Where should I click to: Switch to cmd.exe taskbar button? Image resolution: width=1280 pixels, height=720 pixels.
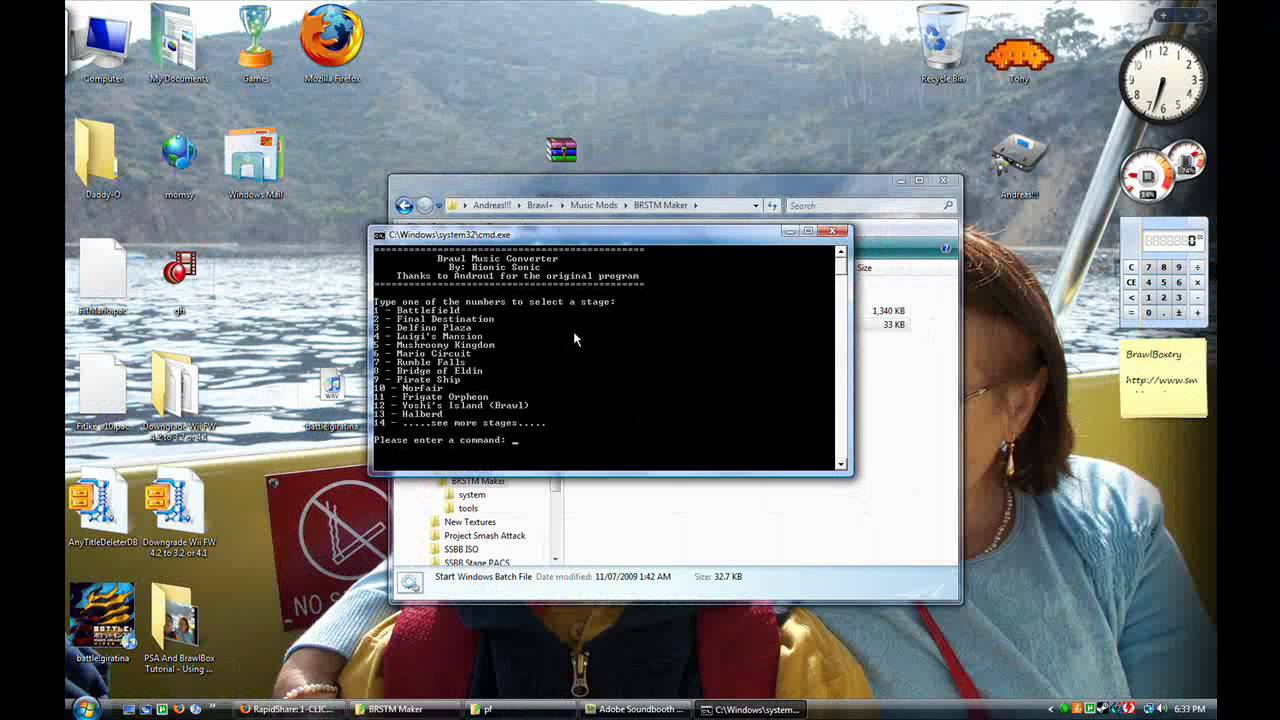(x=753, y=709)
